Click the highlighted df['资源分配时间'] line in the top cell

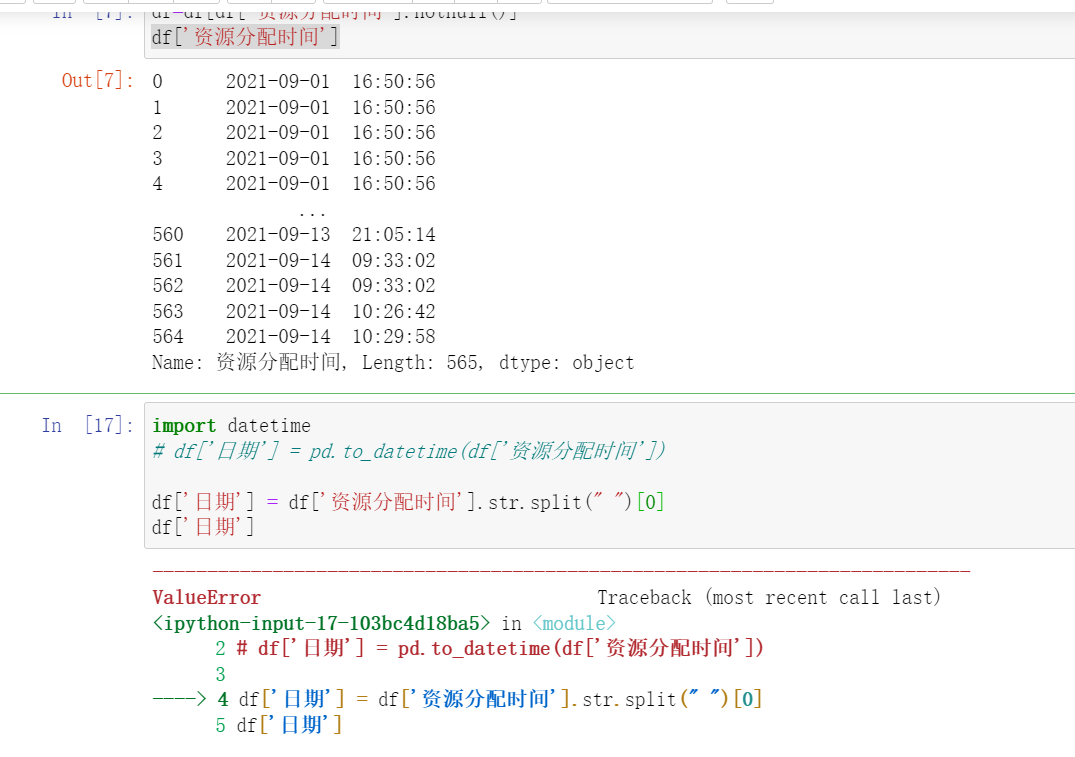(x=245, y=36)
